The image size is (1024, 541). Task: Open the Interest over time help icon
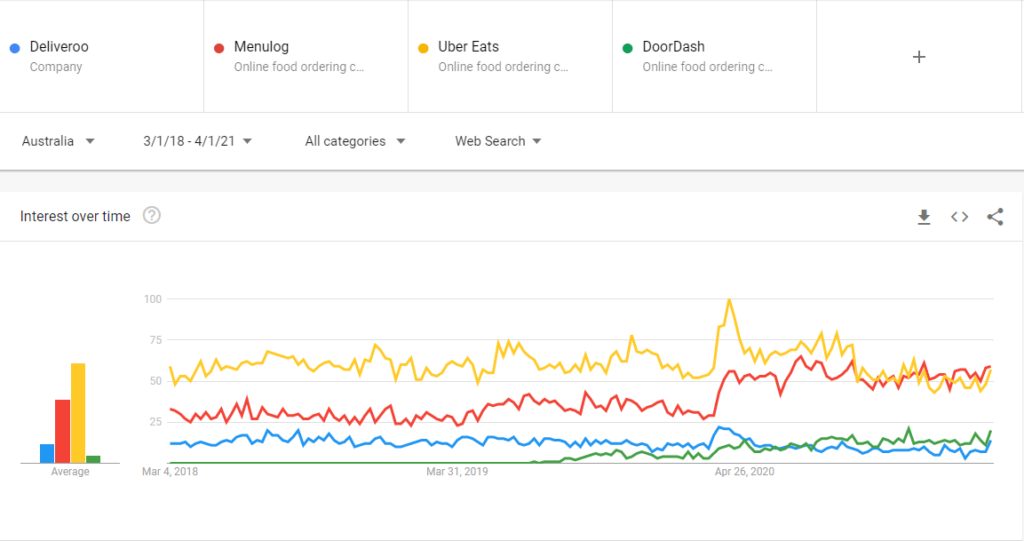(x=152, y=216)
